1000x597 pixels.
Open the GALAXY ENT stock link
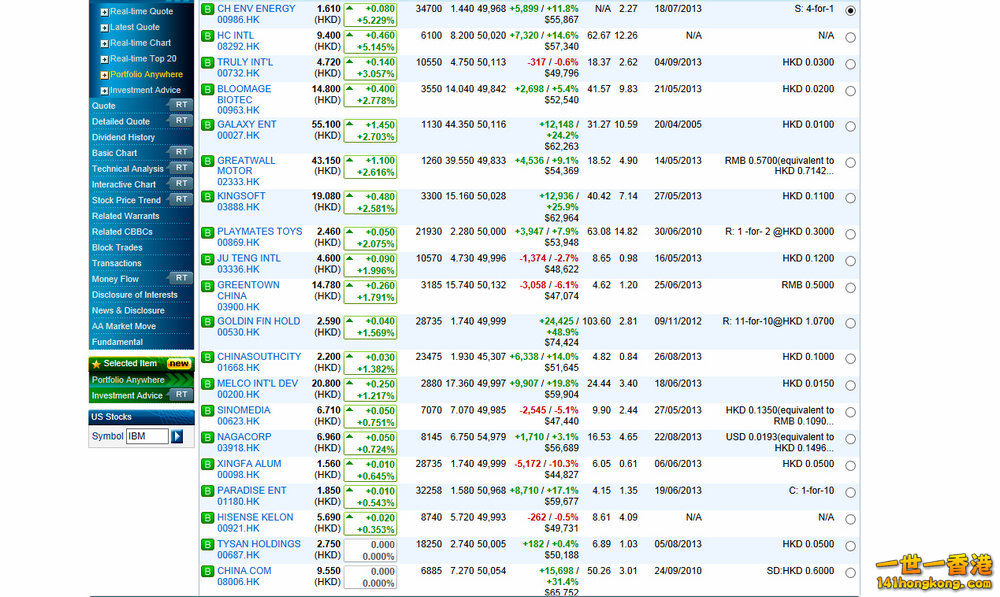tap(246, 124)
